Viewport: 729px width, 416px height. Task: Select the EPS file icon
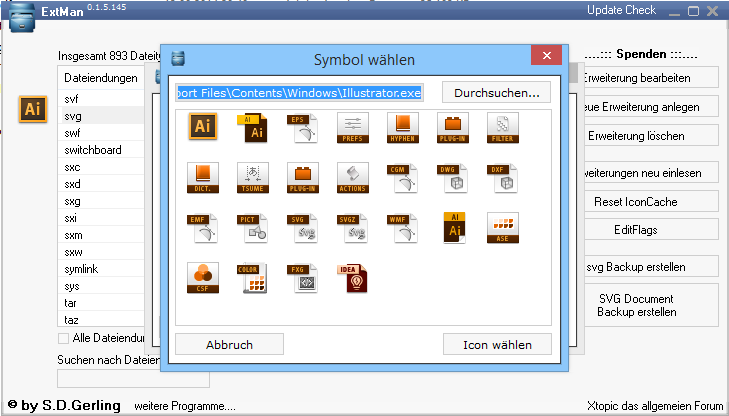pos(303,128)
